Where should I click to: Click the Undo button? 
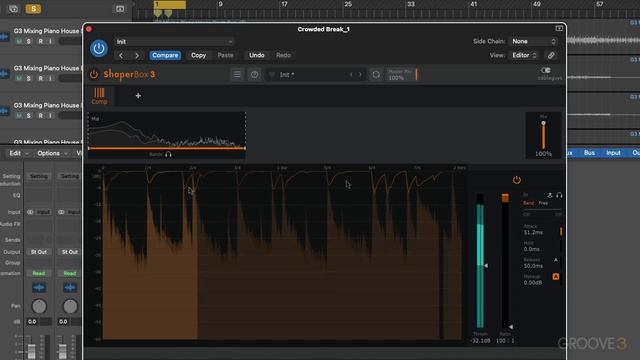(257, 55)
